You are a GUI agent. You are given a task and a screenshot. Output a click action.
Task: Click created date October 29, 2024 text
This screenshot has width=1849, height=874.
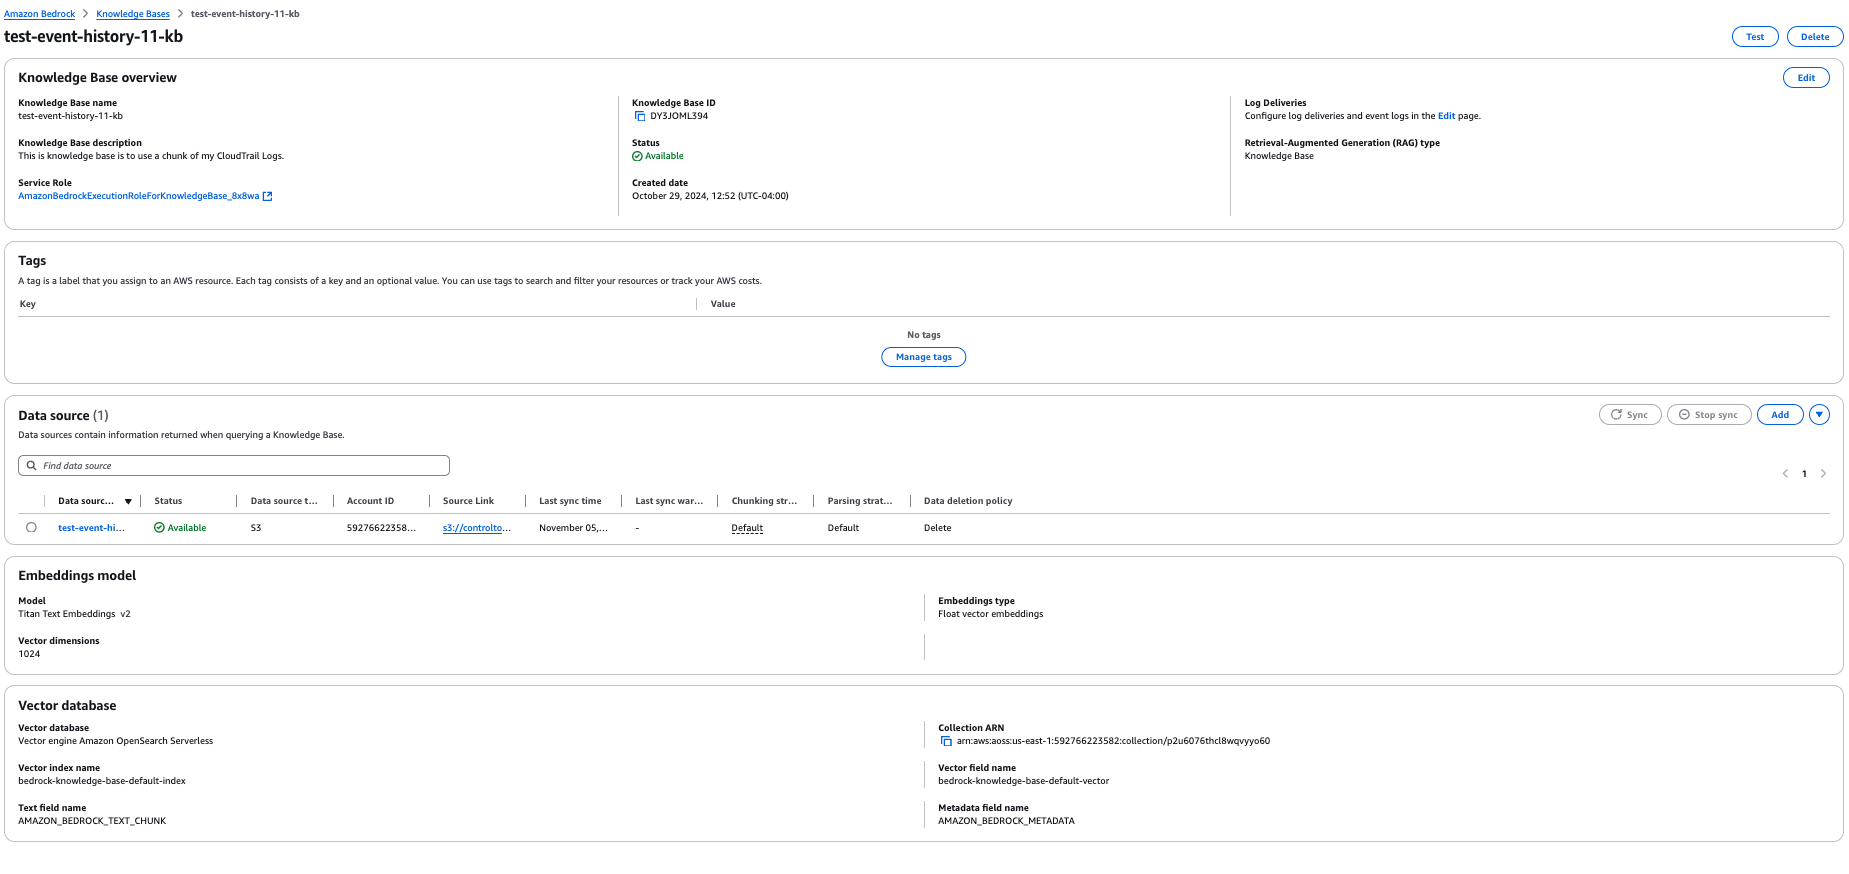[x=710, y=196]
